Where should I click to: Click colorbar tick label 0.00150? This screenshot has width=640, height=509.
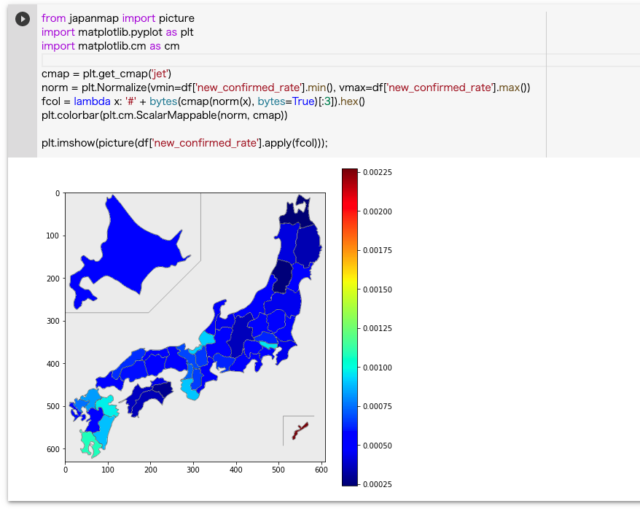tap(378, 289)
